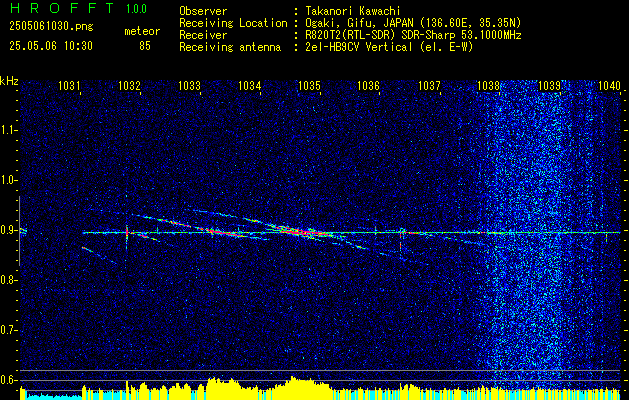Click the 1037 time axis label
The height and width of the screenshot is (400, 629).
429,85
